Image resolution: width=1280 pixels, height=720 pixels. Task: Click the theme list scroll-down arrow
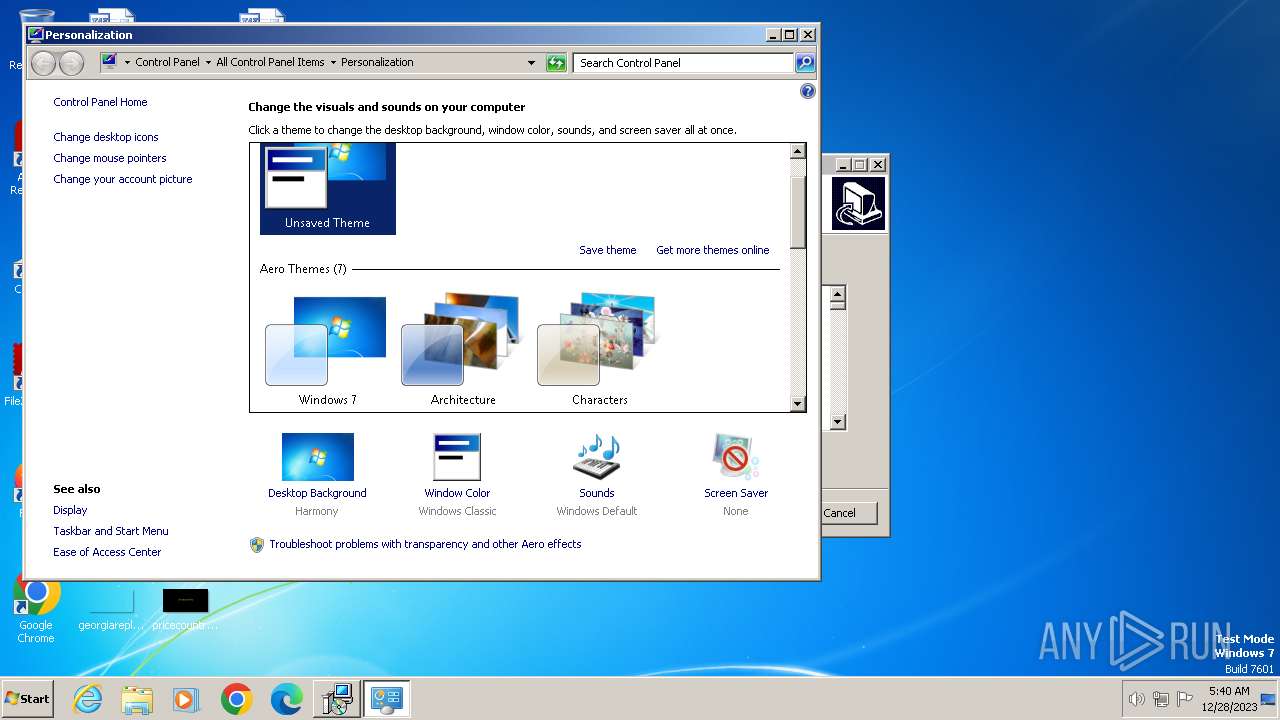click(797, 404)
